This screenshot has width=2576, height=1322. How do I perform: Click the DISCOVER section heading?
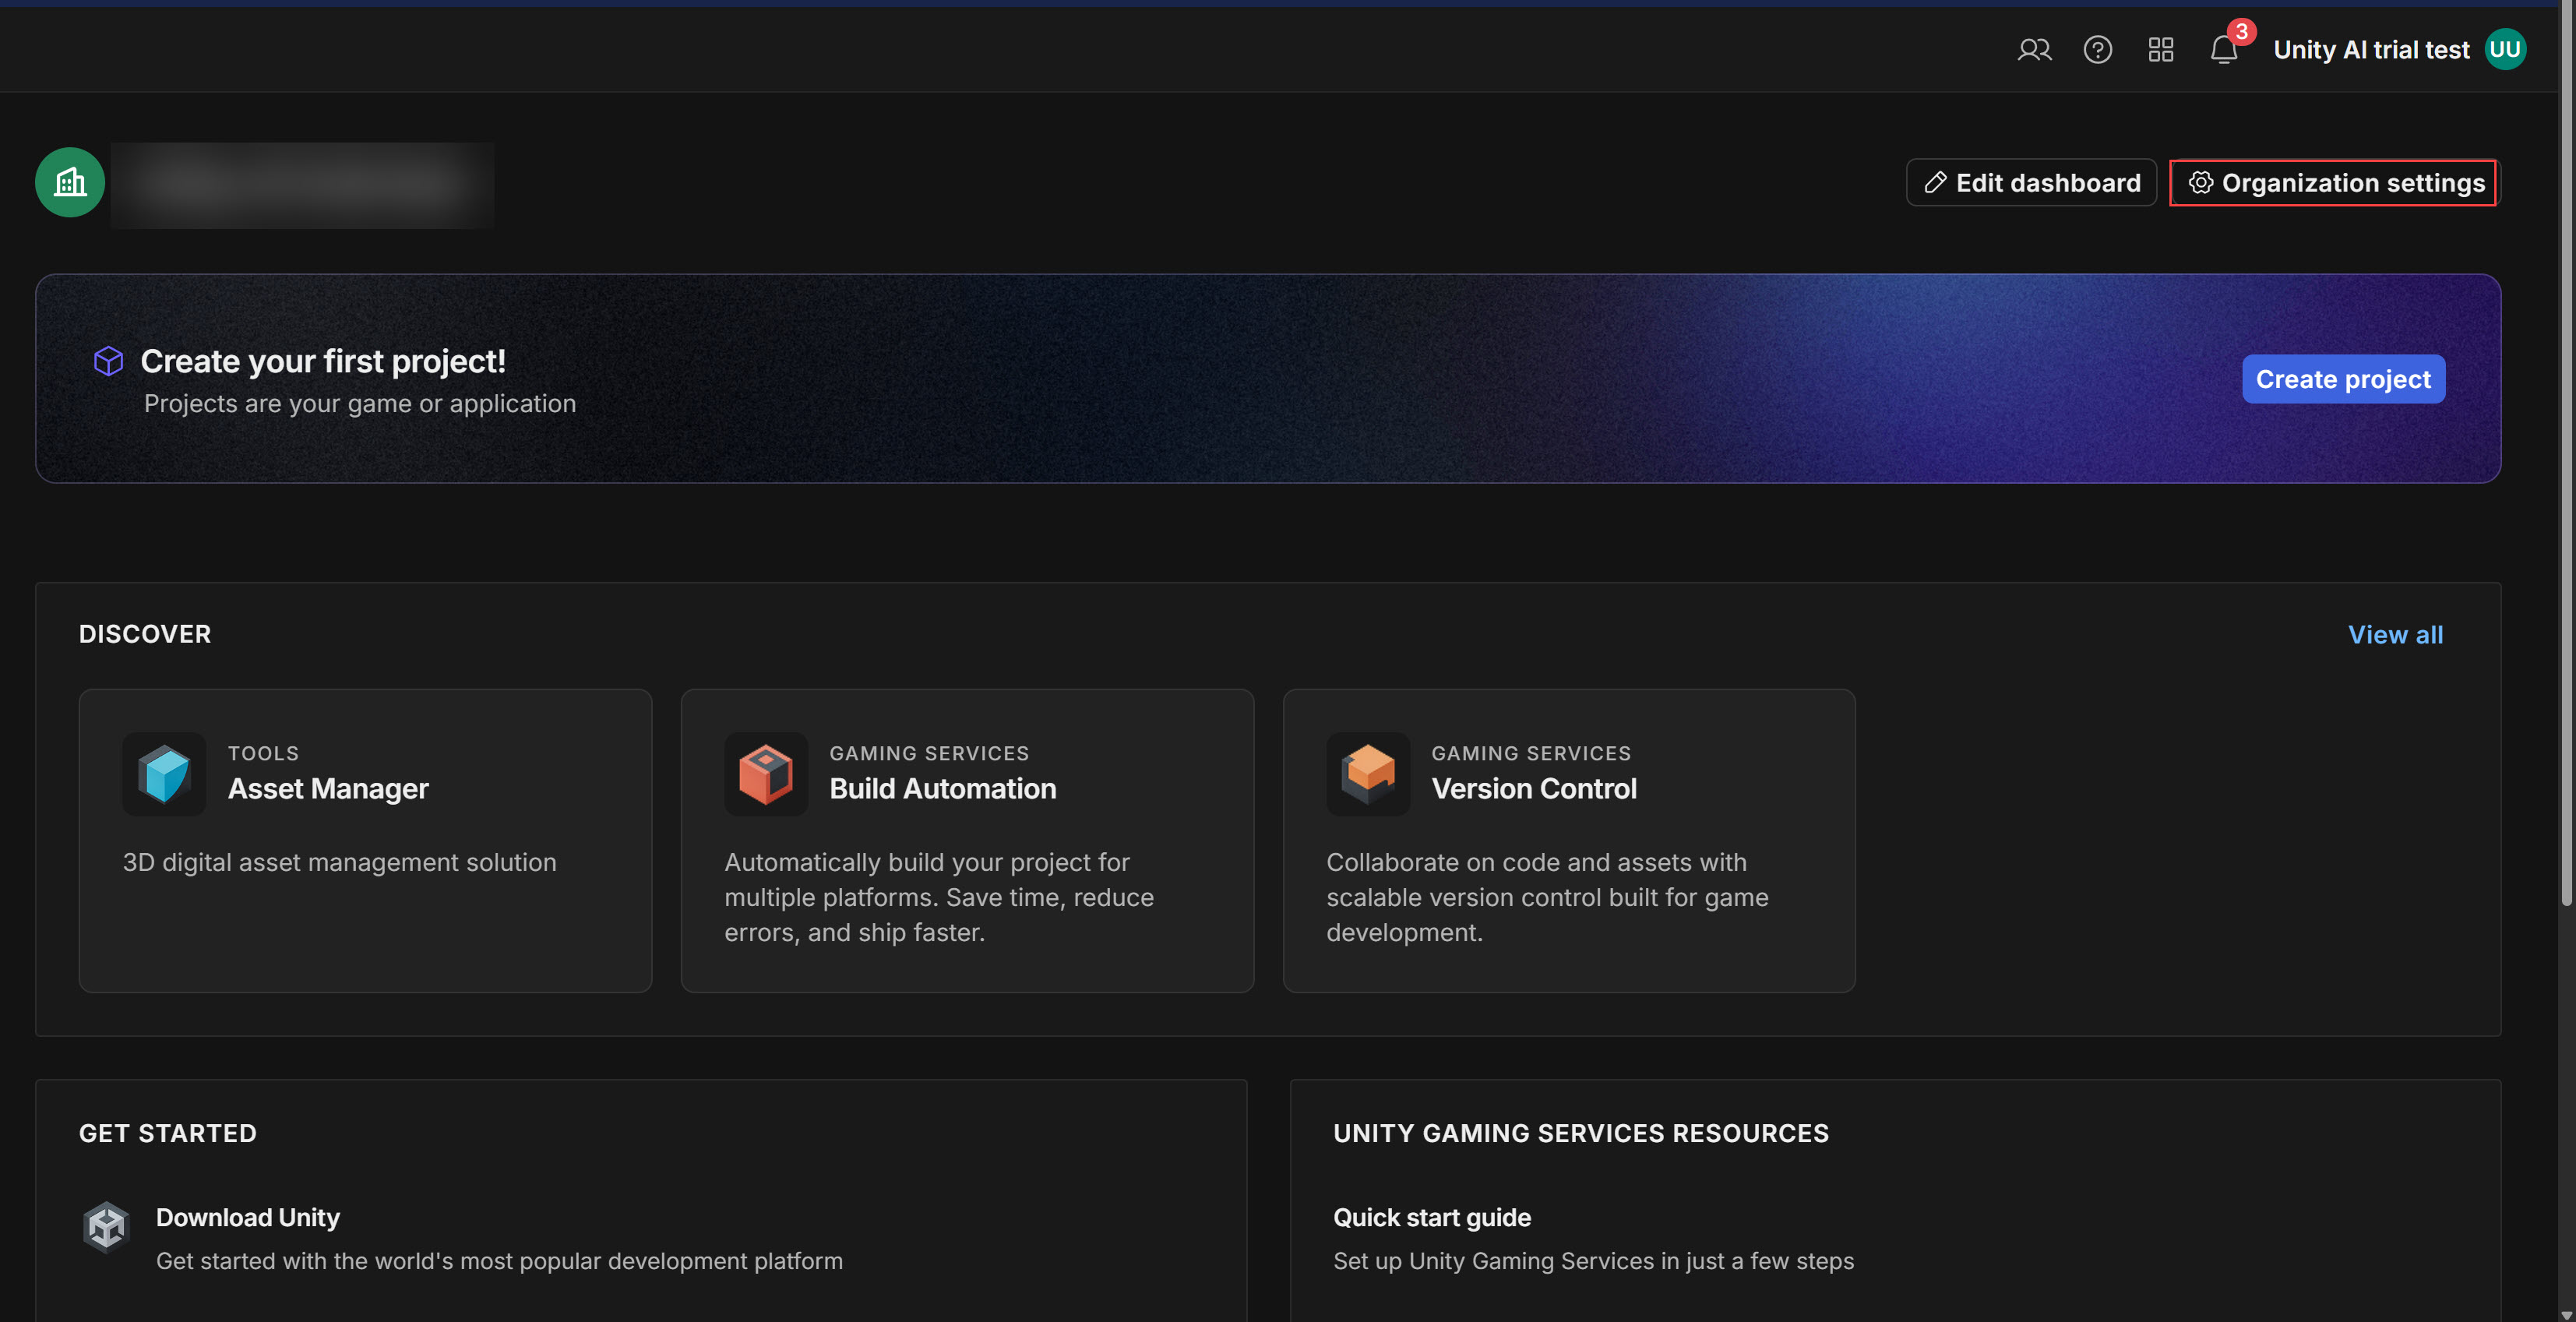(x=145, y=634)
